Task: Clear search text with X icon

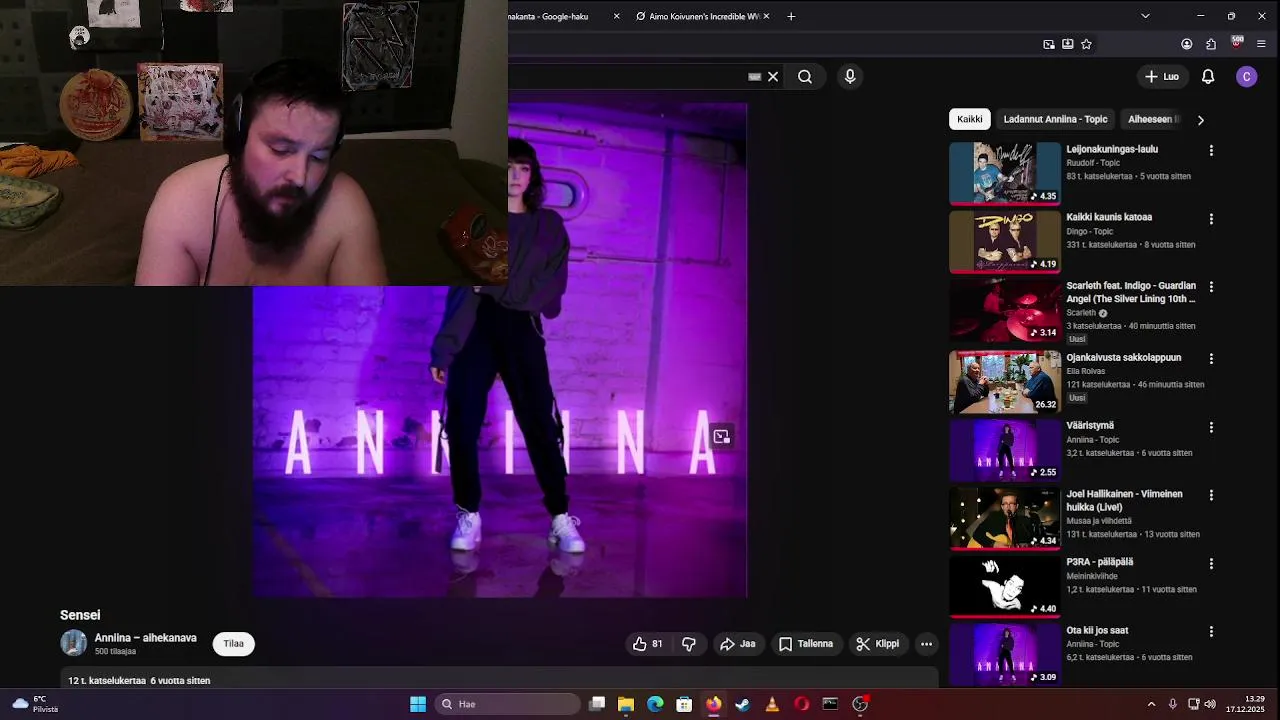Action: tap(773, 77)
